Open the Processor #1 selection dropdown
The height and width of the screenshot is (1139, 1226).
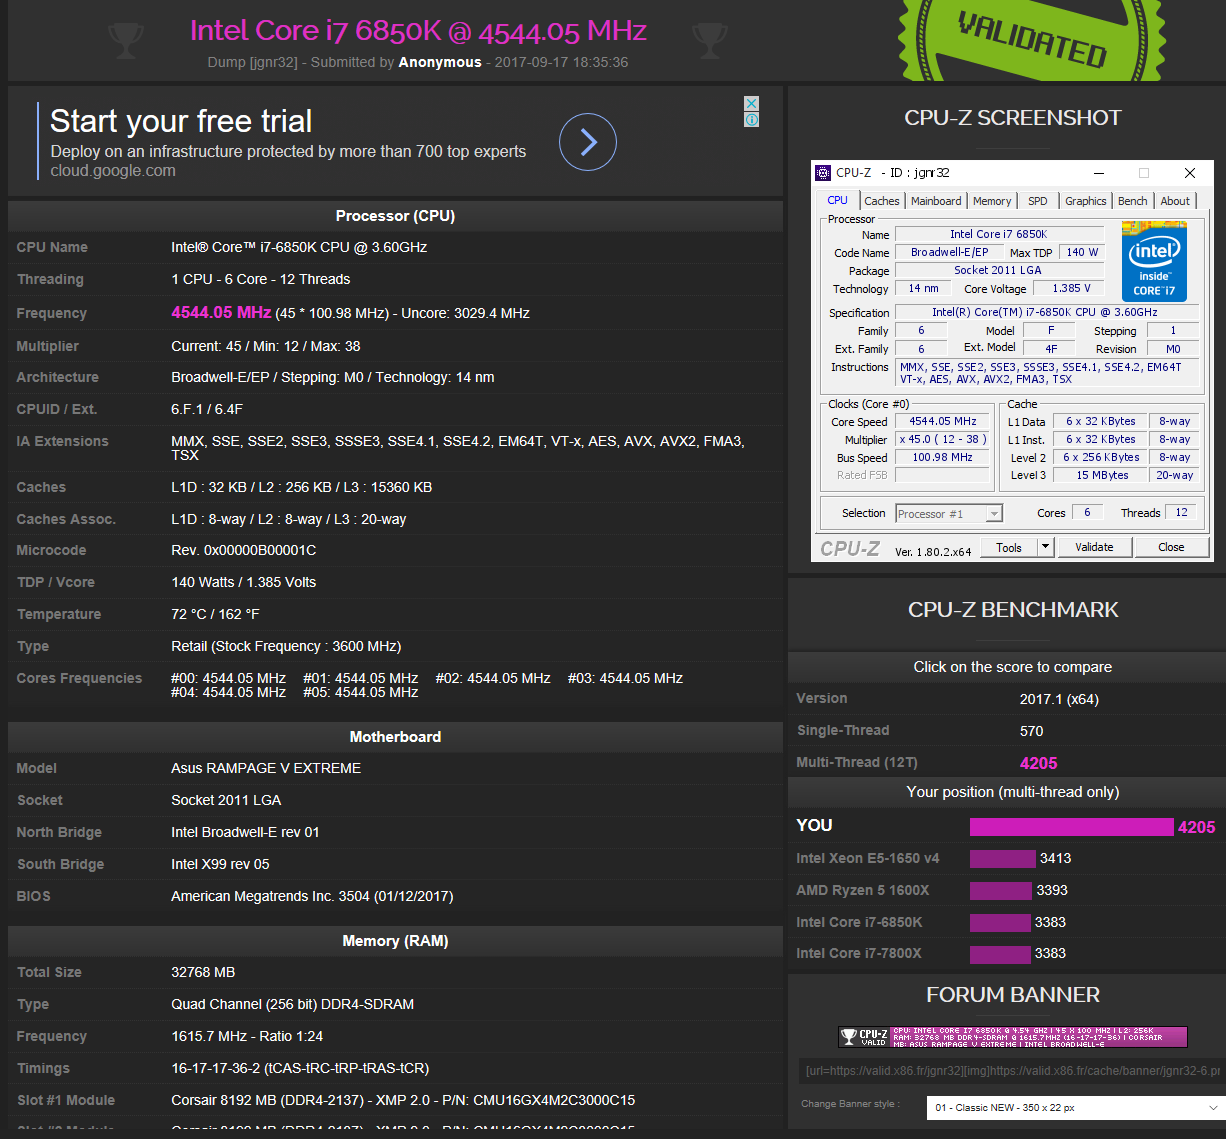point(949,514)
